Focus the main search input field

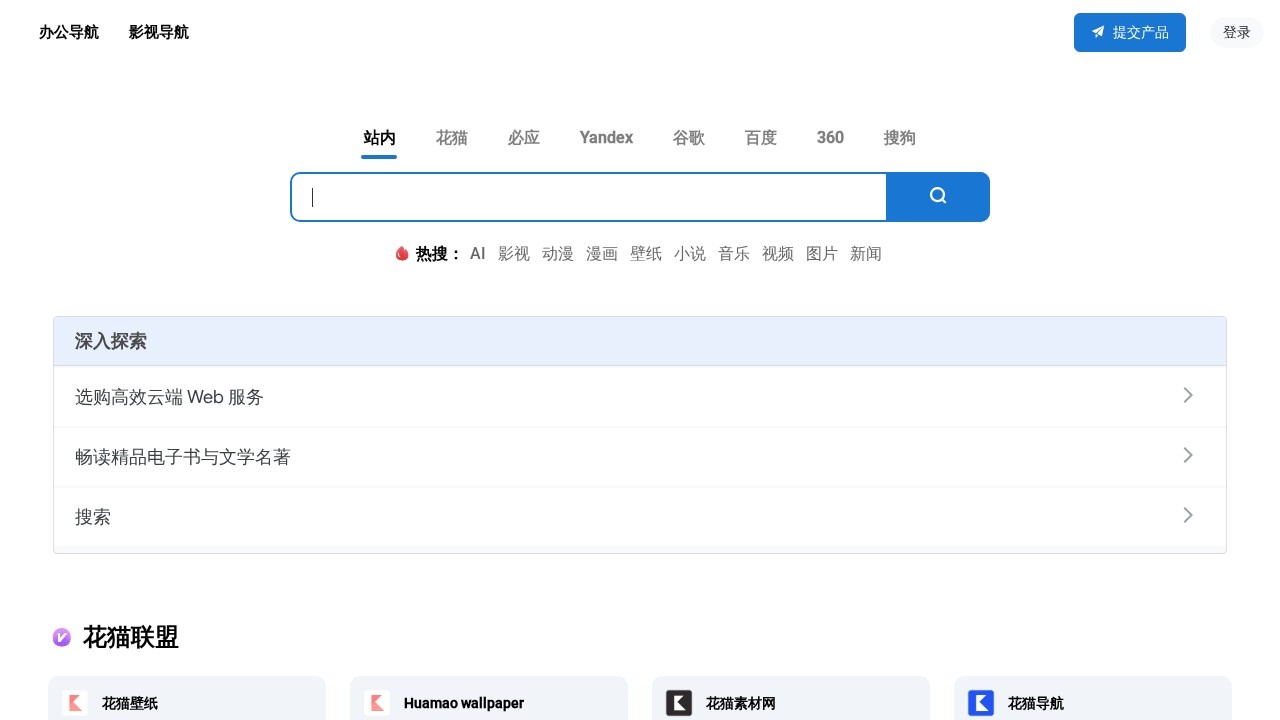pos(589,197)
